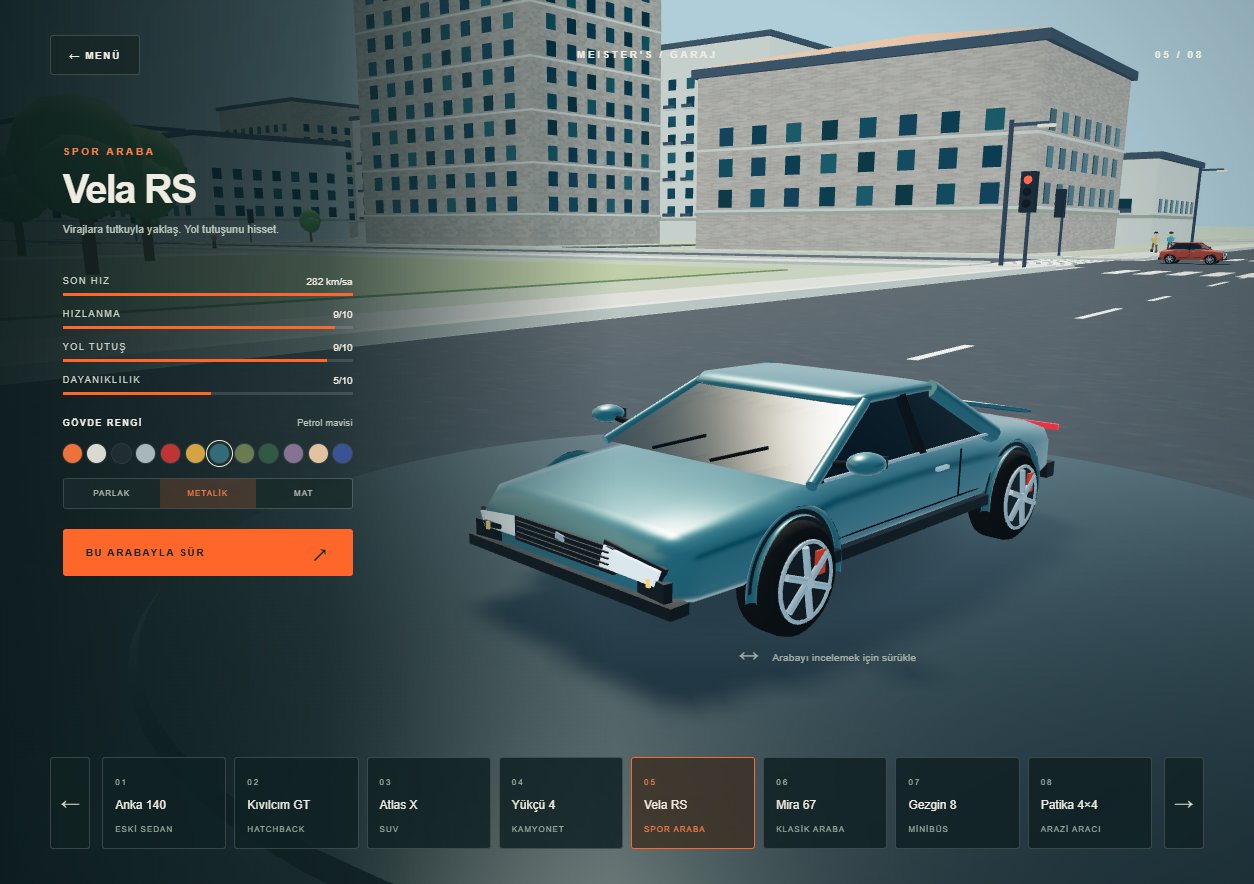The image size is (1254, 884).
Task: Click the Petrol mavisi color name
Action: [x=325, y=423]
